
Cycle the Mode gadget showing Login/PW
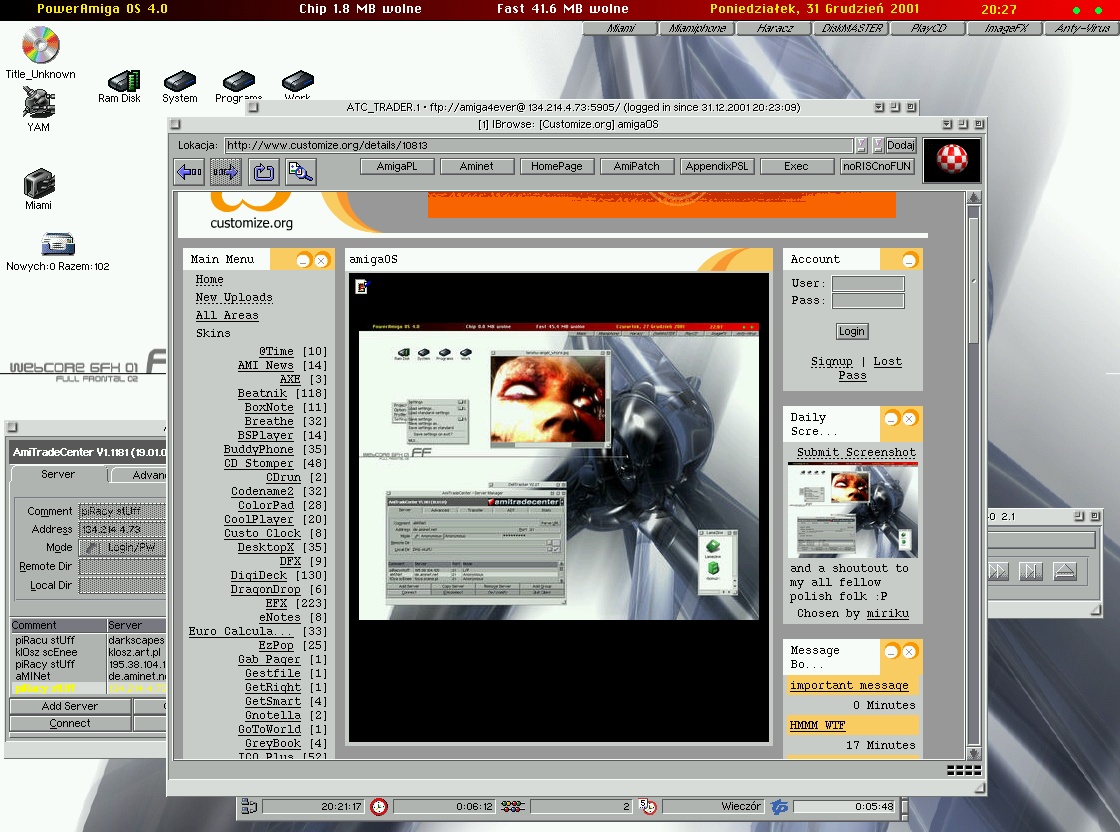[122, 548]
